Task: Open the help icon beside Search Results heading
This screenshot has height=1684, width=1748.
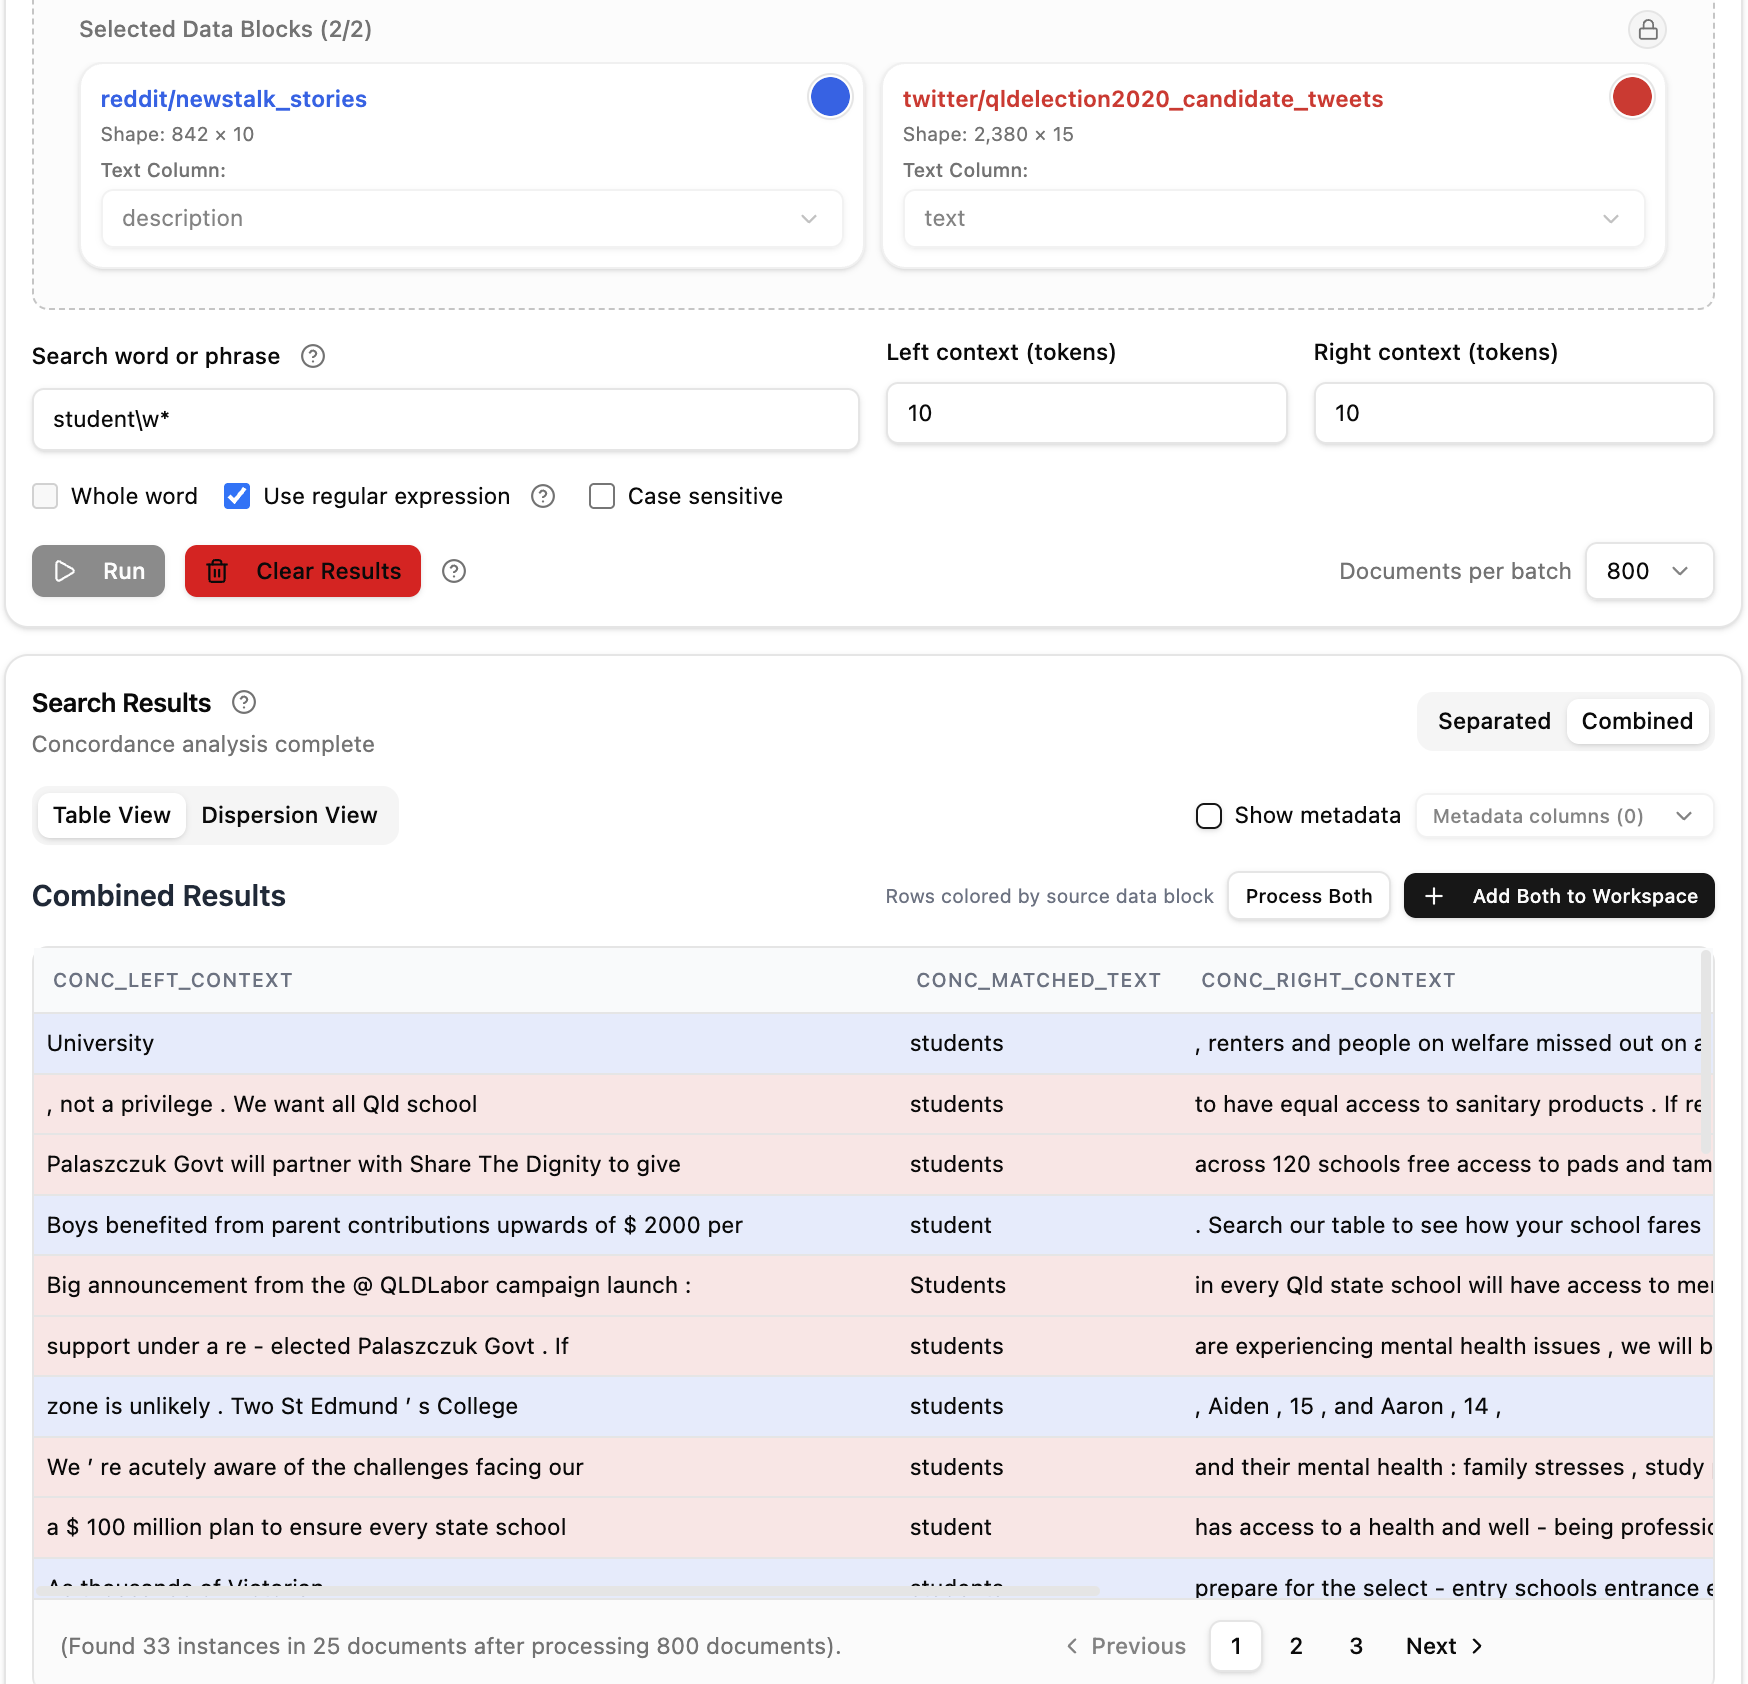Action: click(244, 702)
